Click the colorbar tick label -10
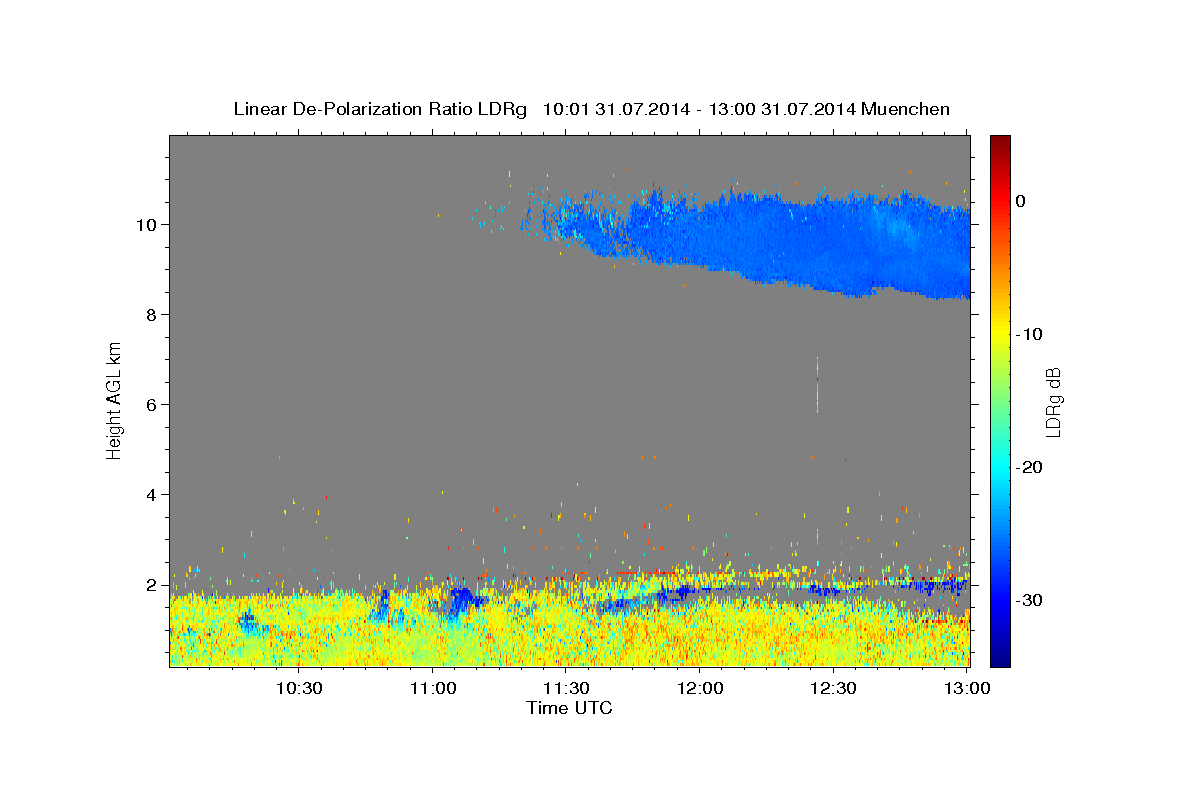This screenshot has height=800, width=1200. click(x=1030, y=334)
